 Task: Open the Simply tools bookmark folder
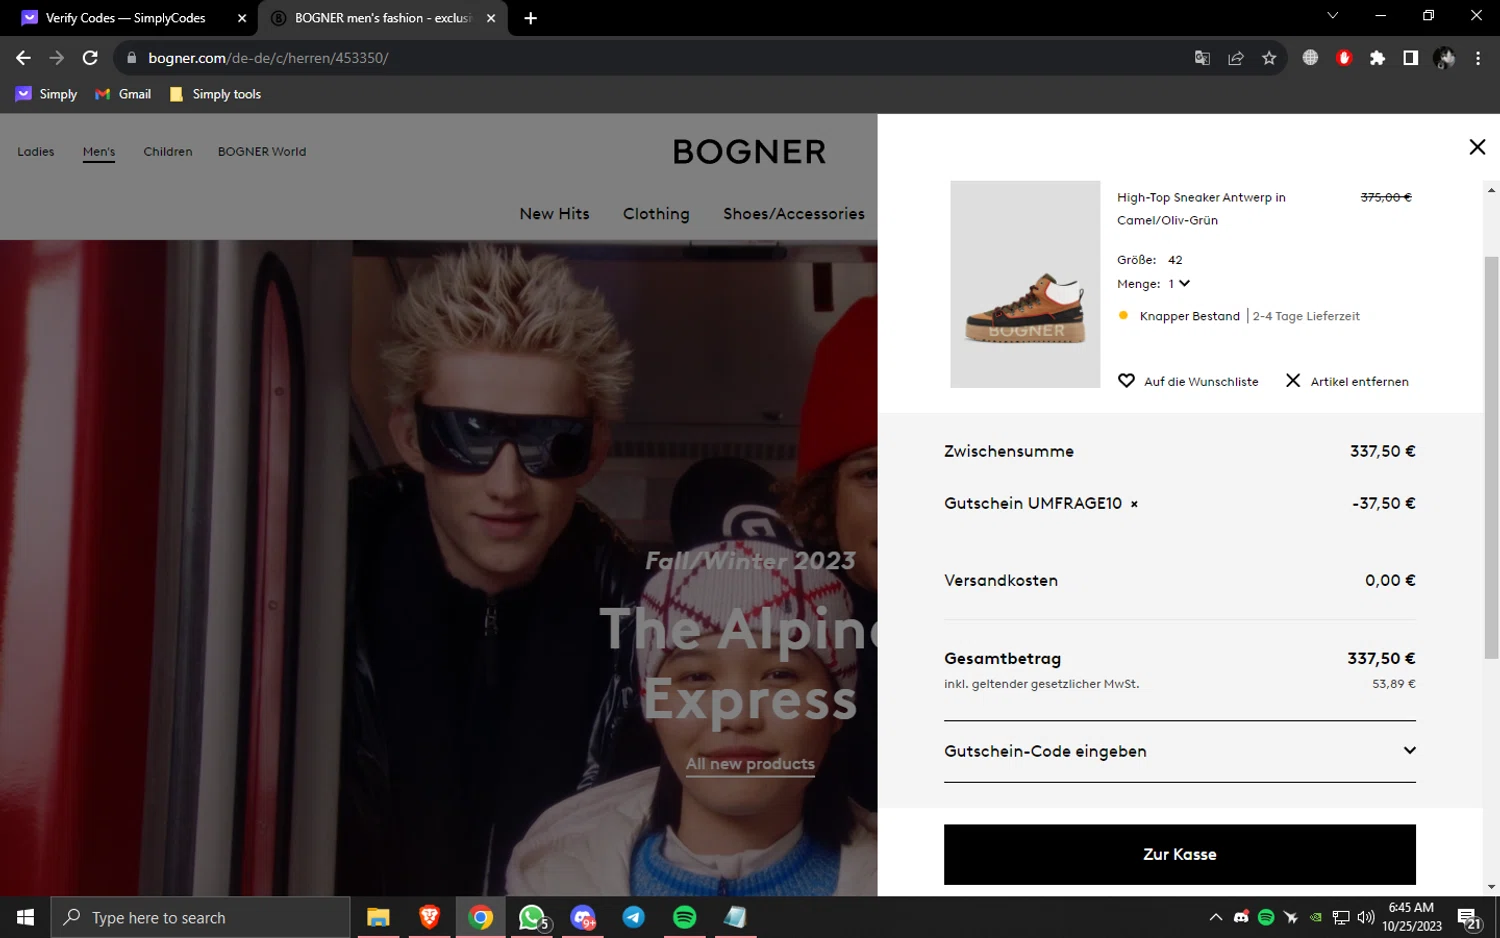coord(215,94)
